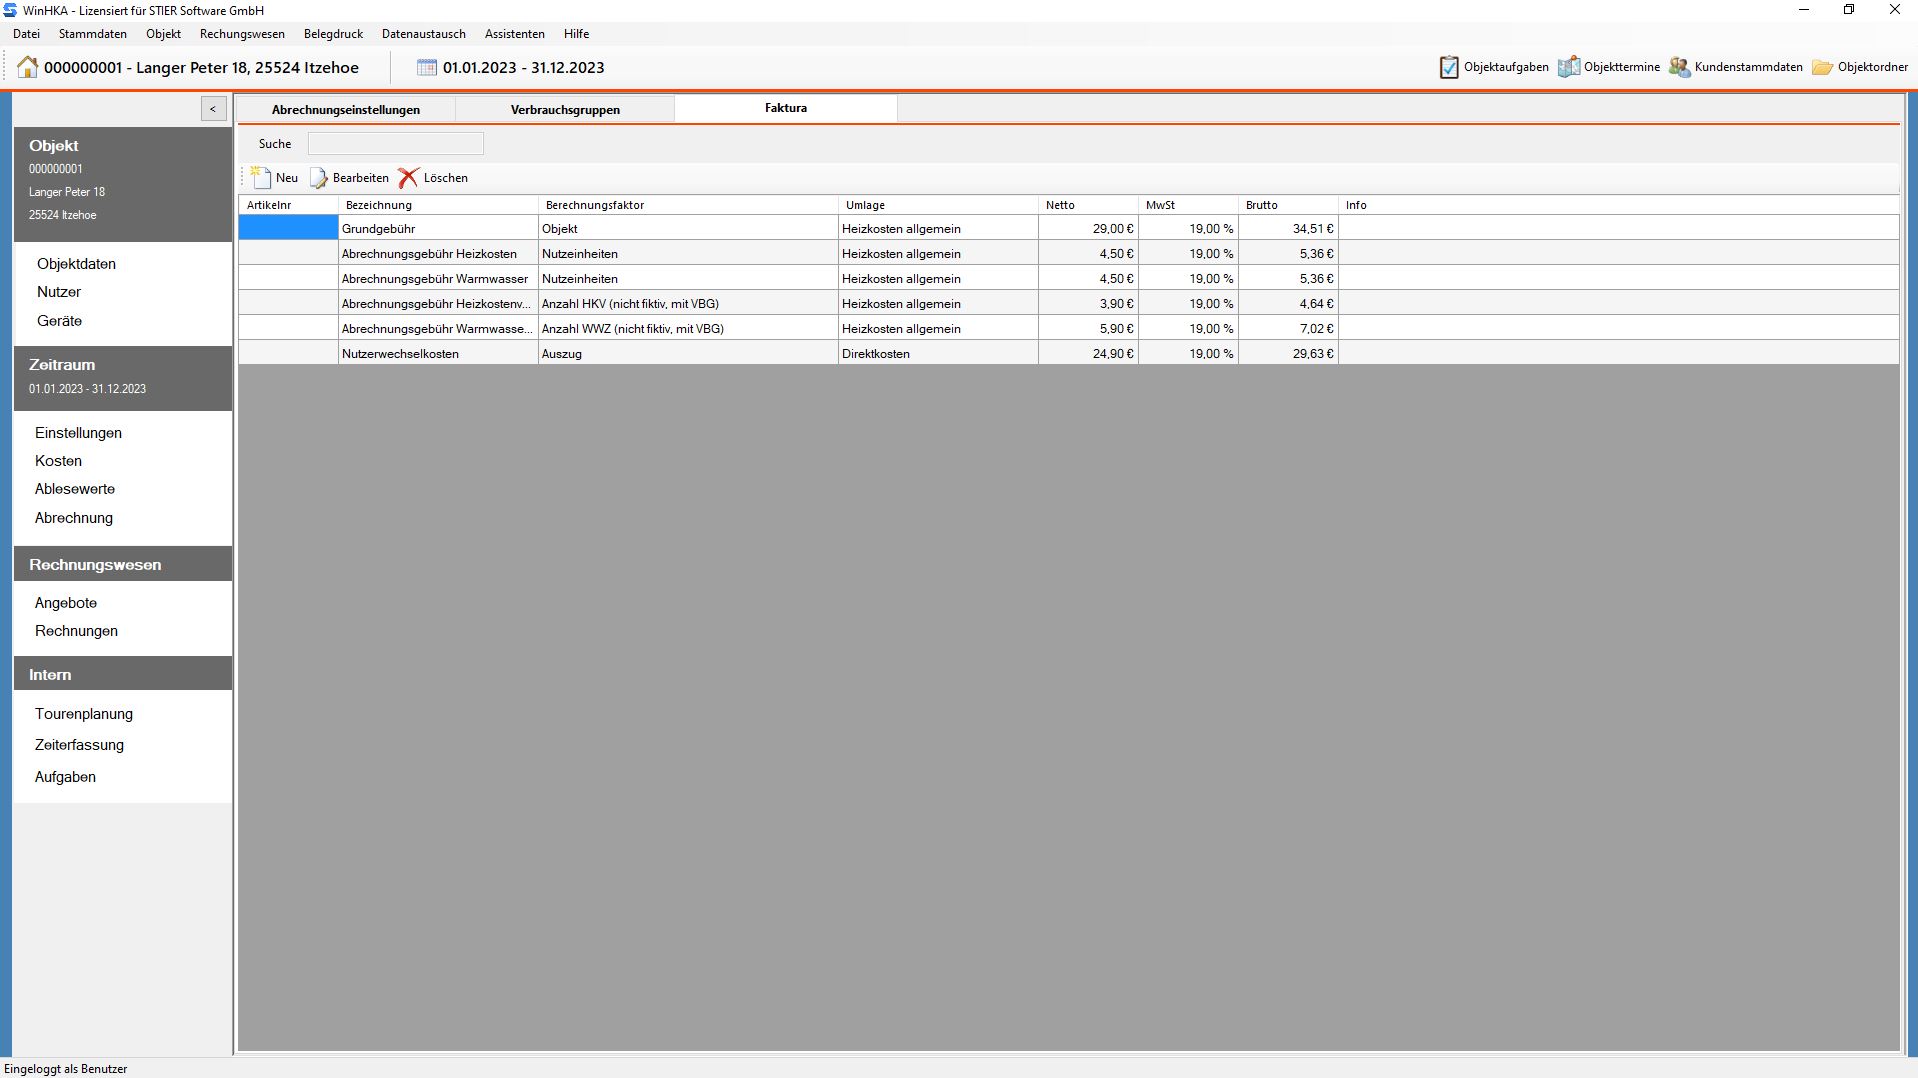1918x1078 pixels.
Task: Click the calendar icon beside billing period
Action: [427, 67]
